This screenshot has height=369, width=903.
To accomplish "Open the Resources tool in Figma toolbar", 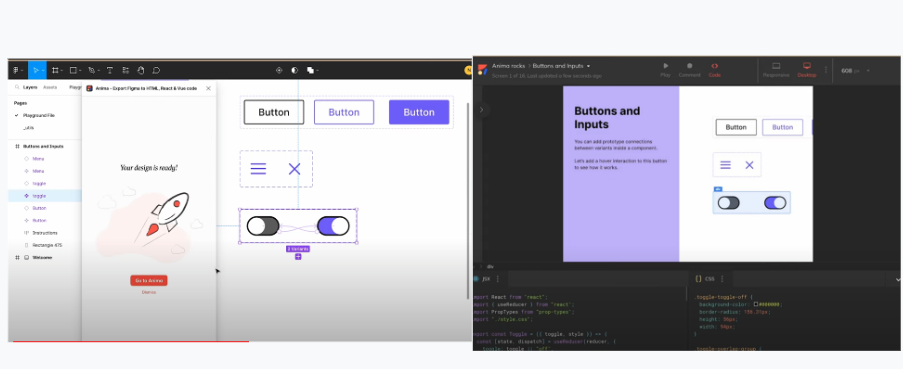I will 126,70.
